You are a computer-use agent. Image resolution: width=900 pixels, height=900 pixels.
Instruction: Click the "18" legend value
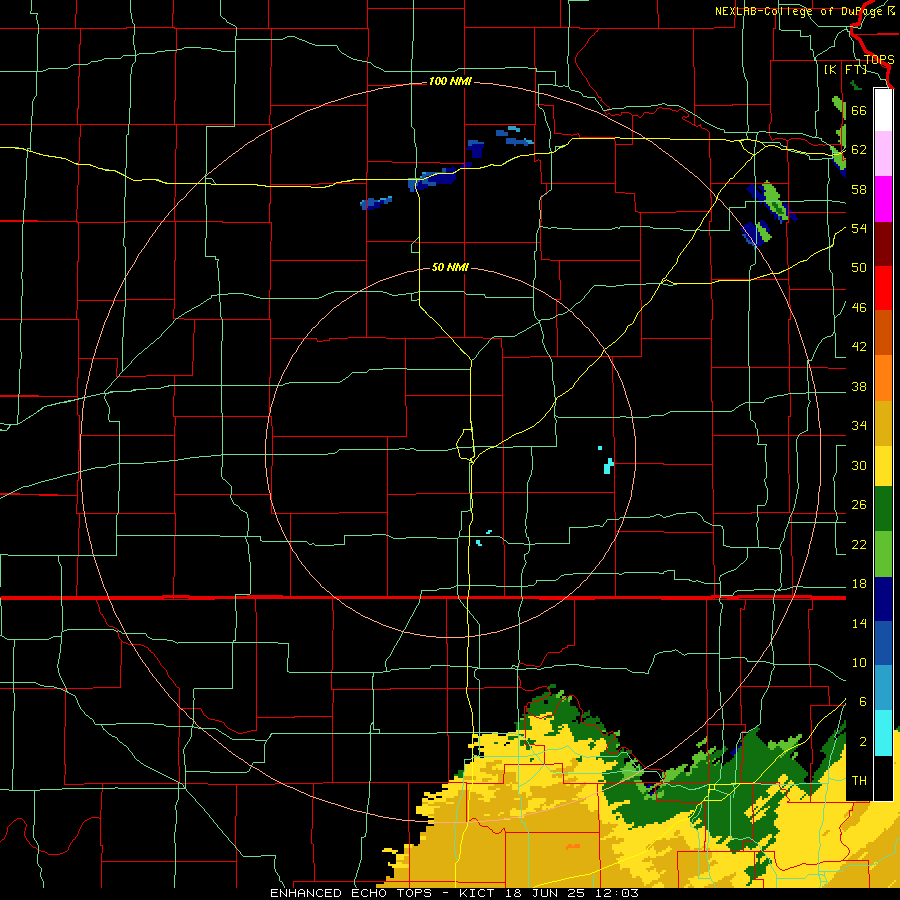click(x=859, y=584)
